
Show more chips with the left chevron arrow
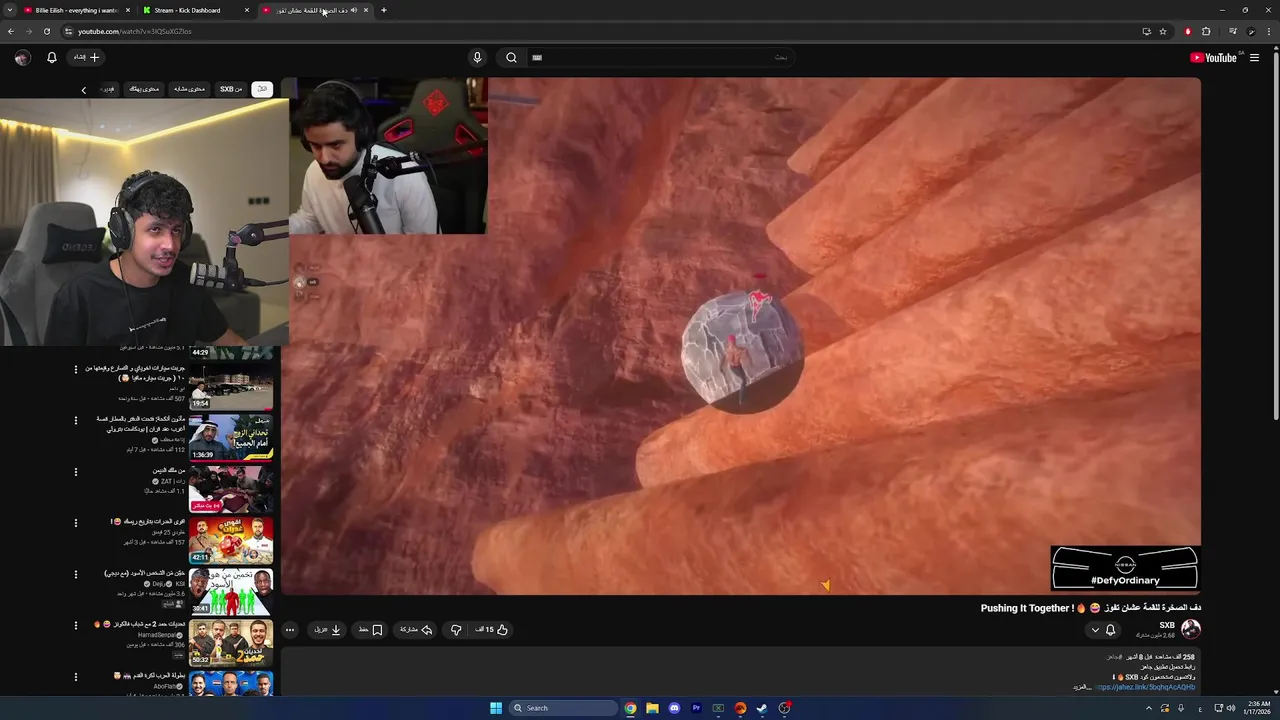tap(84, 90)
